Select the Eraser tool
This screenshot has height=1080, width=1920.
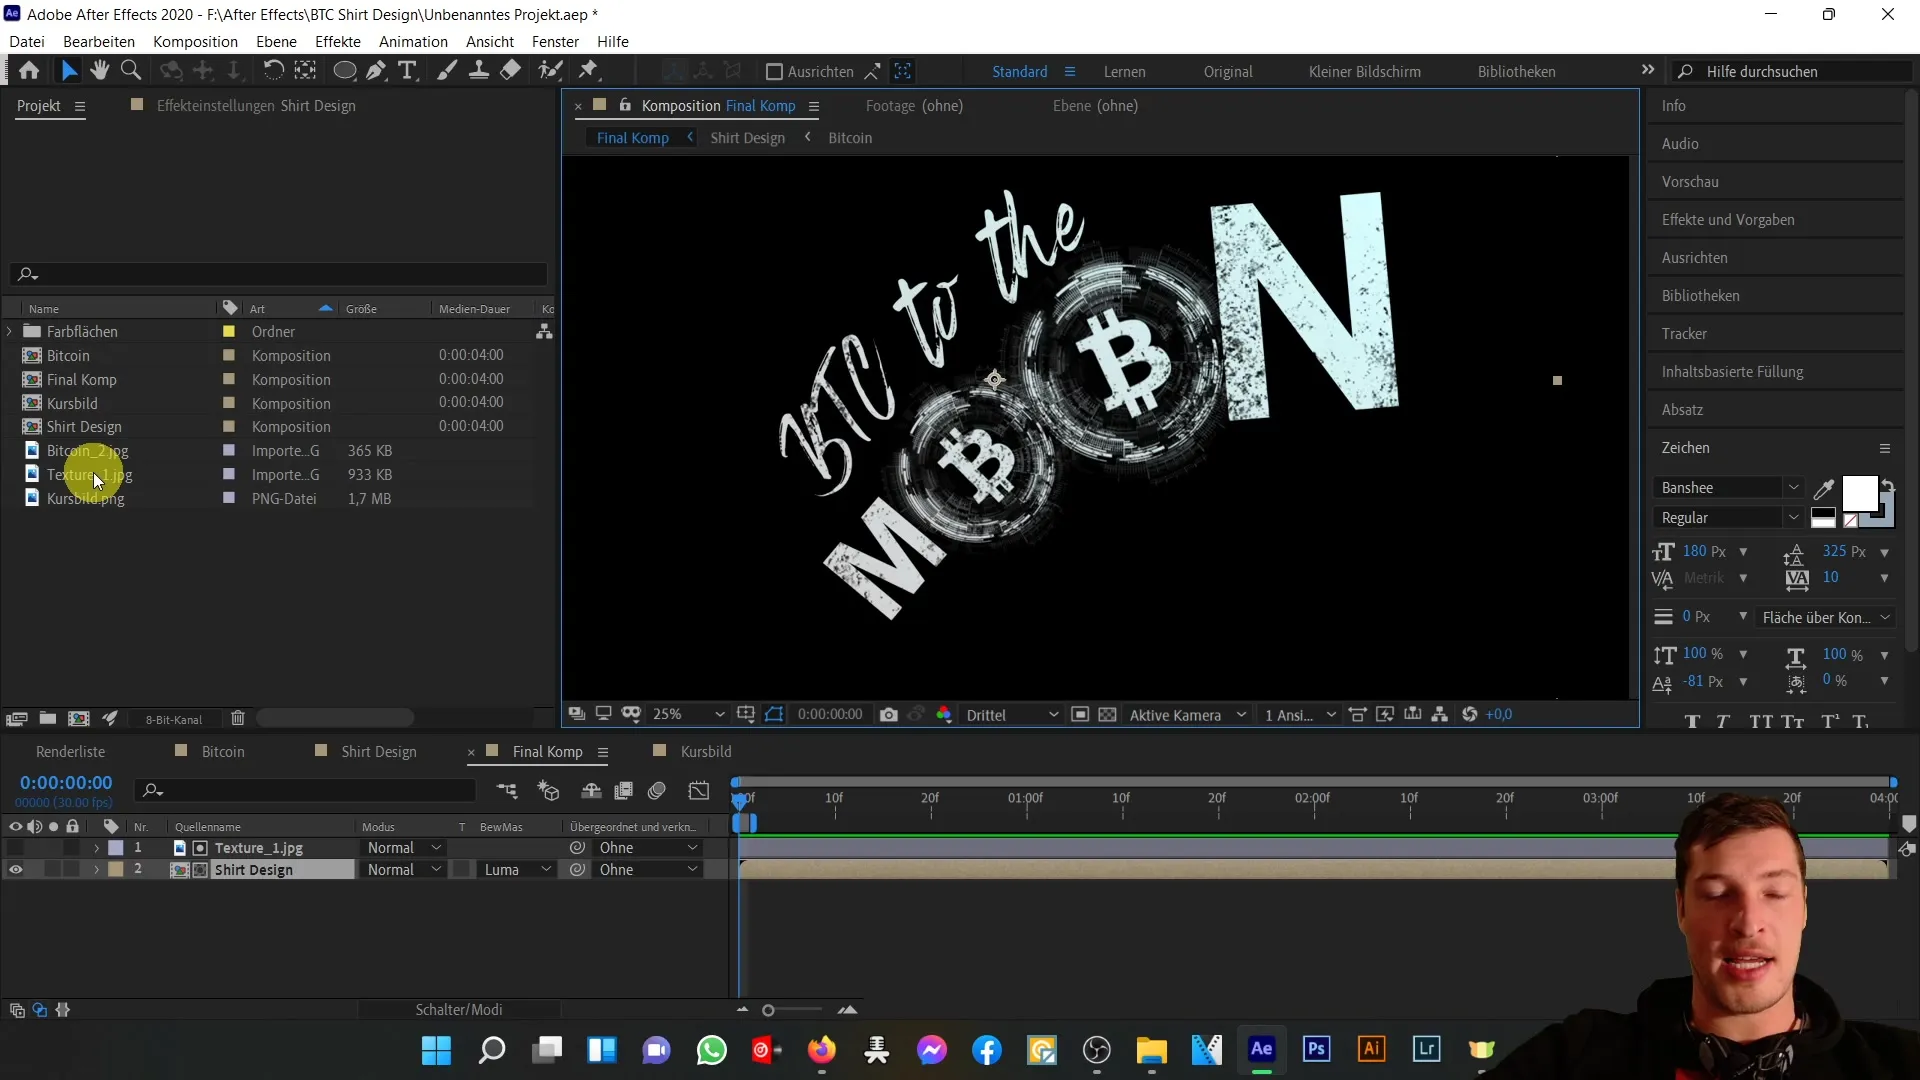[511, 71]
